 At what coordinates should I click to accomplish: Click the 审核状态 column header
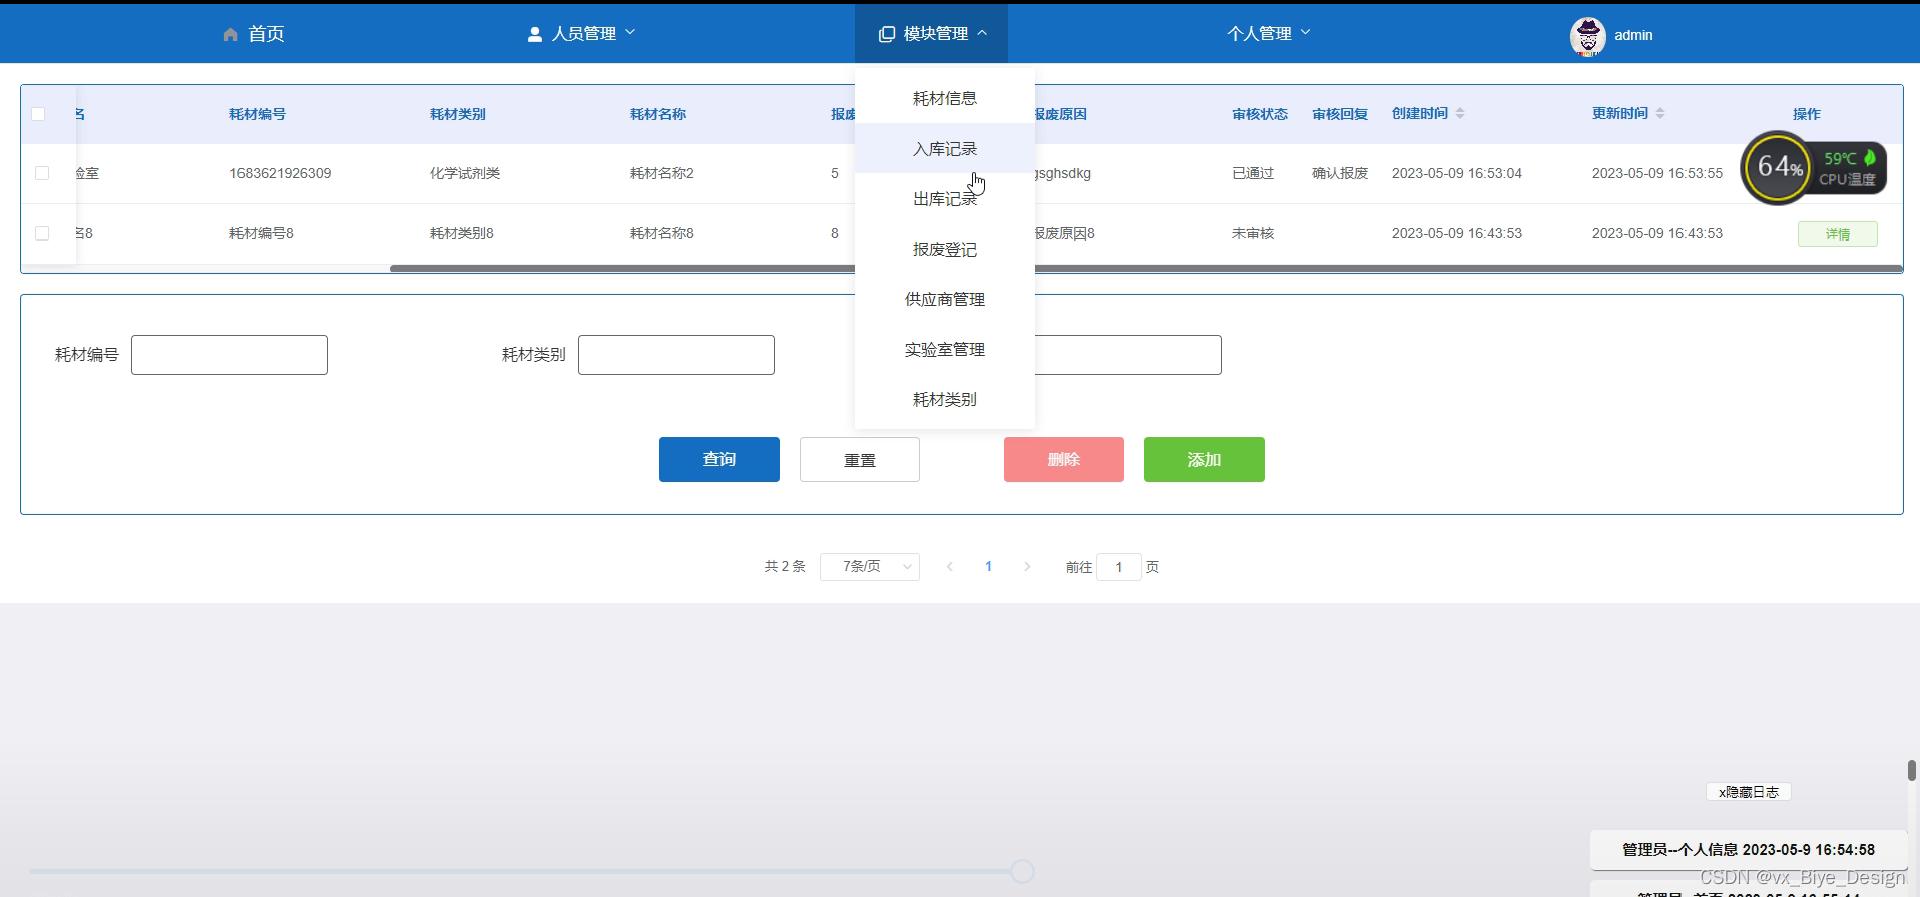tap(1260, 114)
